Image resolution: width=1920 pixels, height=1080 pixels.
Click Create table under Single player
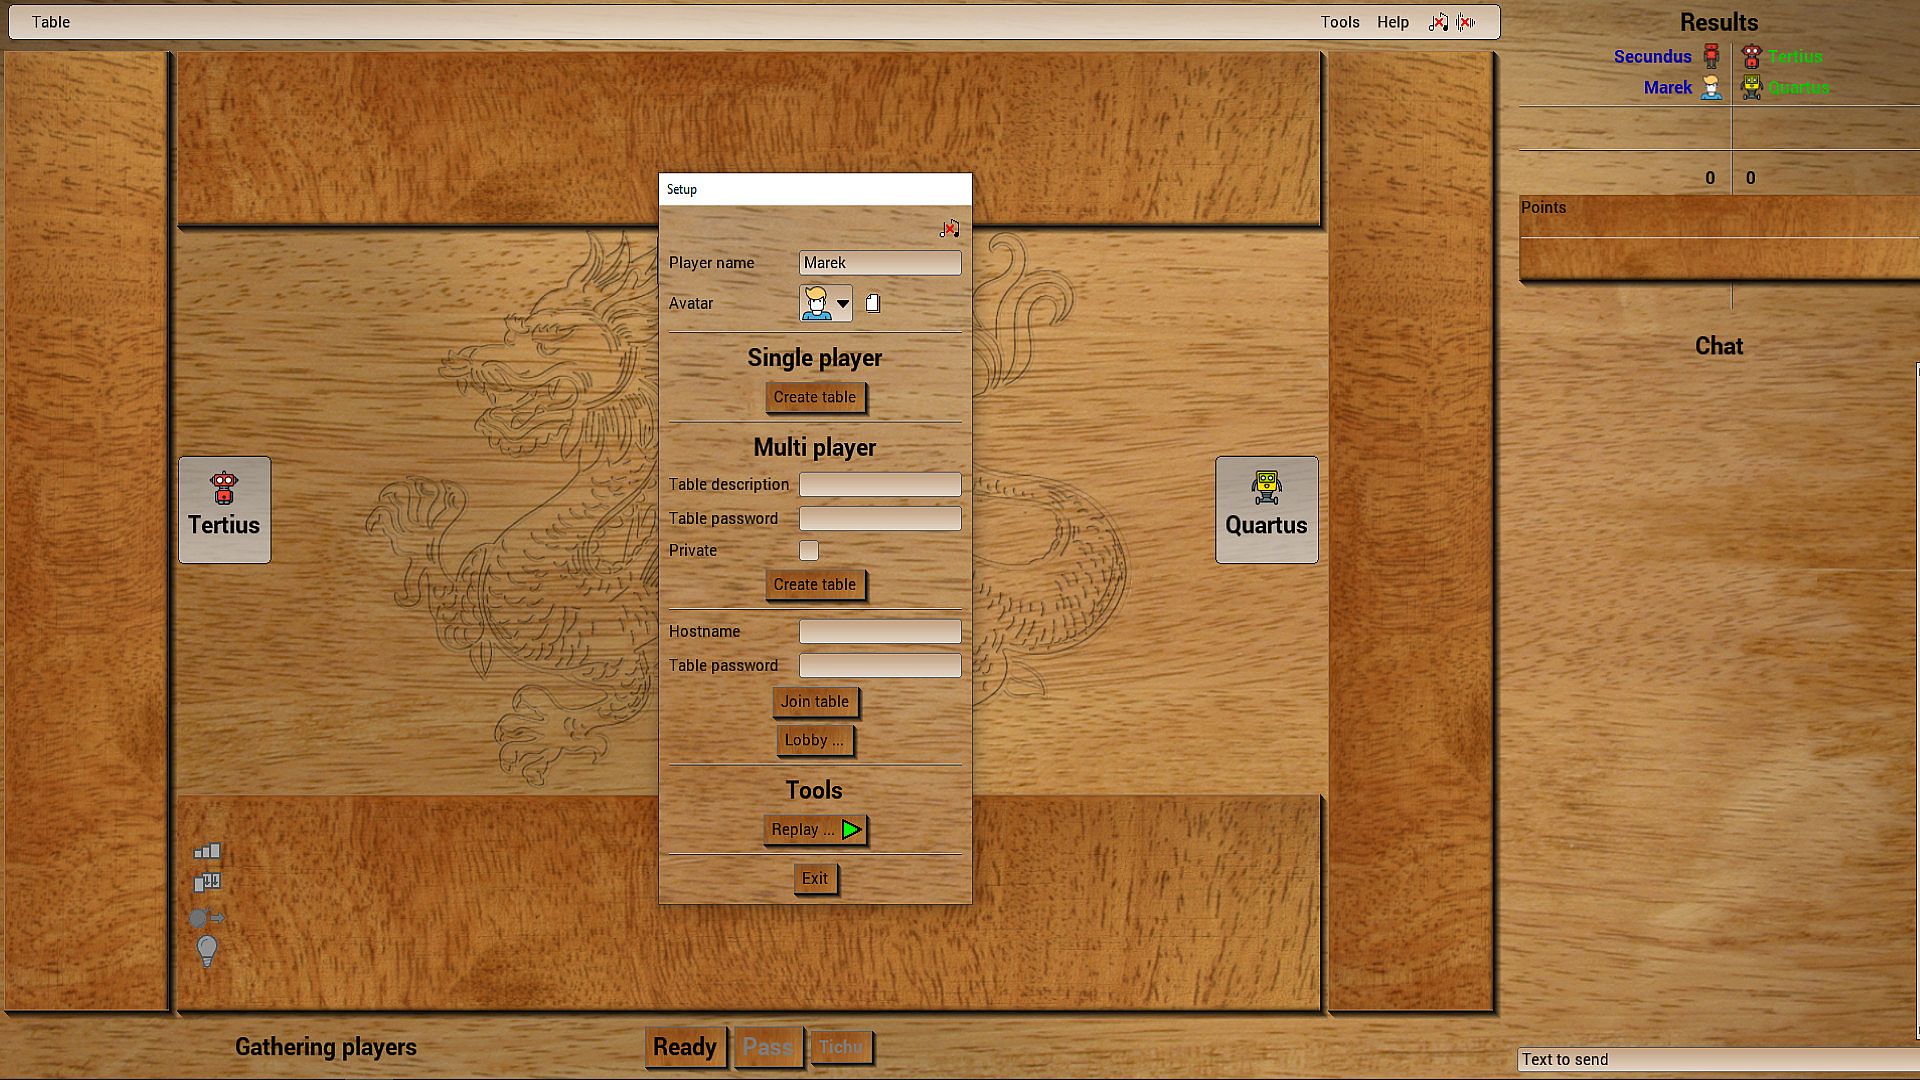814,397
